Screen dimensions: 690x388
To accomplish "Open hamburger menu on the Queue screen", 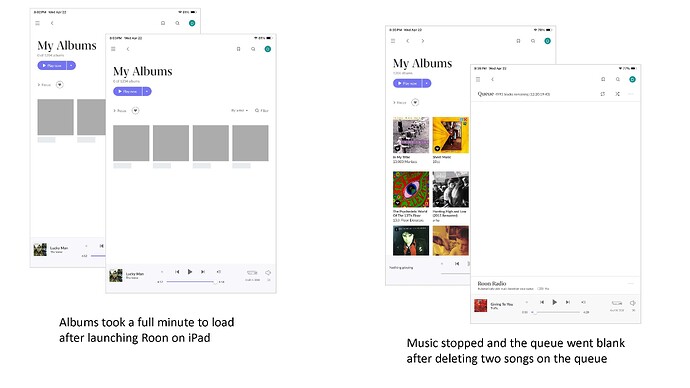I will tap(478, 79).
